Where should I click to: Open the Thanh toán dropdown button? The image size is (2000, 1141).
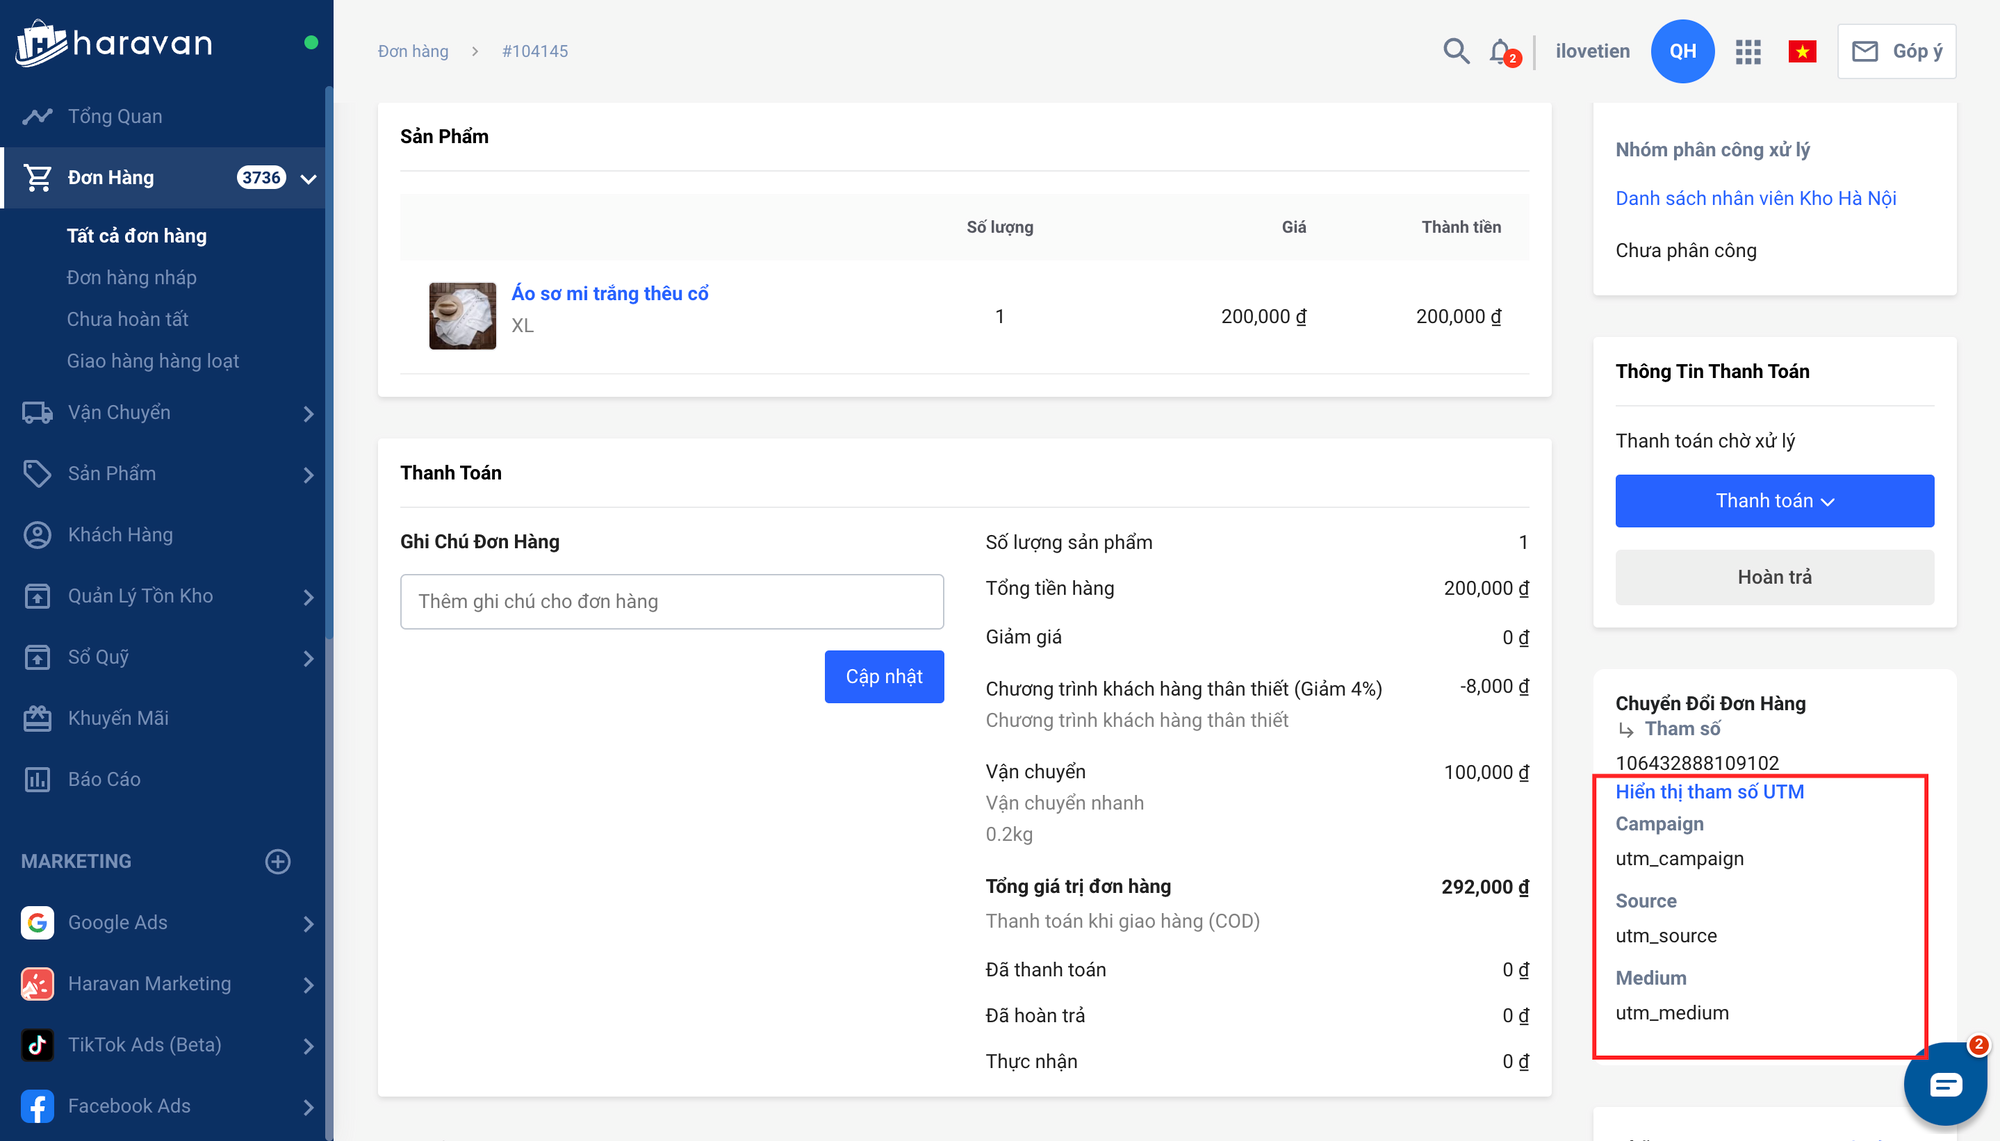[1774, 501]
